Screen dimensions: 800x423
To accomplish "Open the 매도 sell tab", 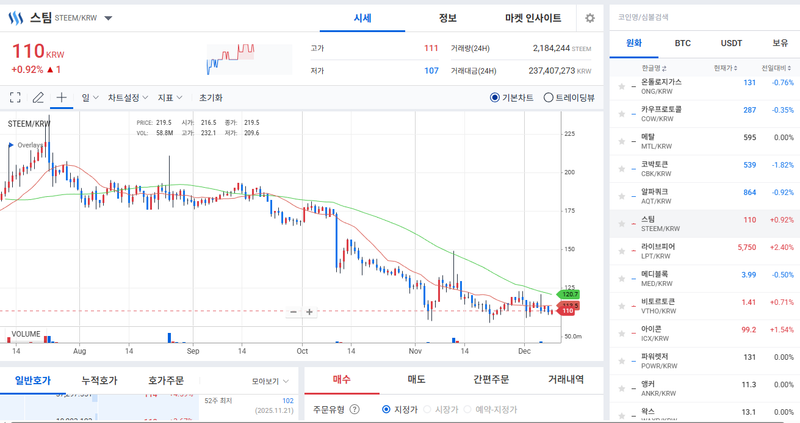I will pos(416,379).
